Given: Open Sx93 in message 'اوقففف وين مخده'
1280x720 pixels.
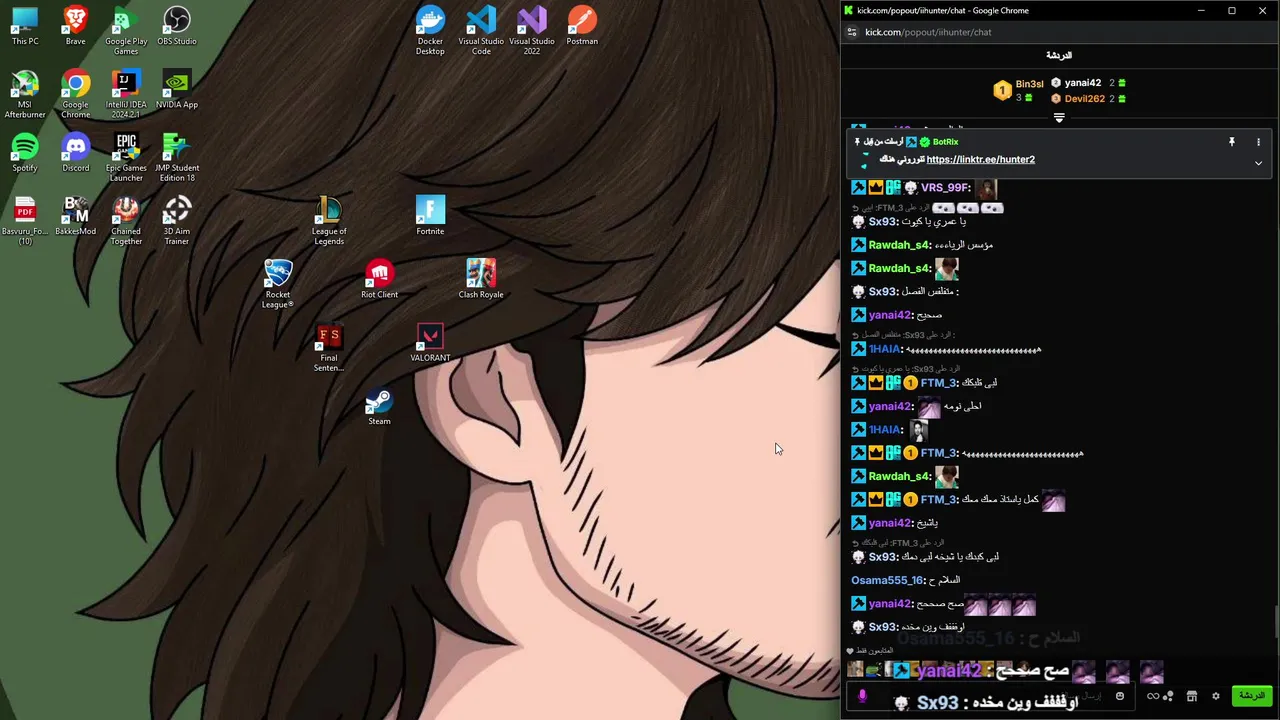Looking at the screenshot, I should click(883, 627).
